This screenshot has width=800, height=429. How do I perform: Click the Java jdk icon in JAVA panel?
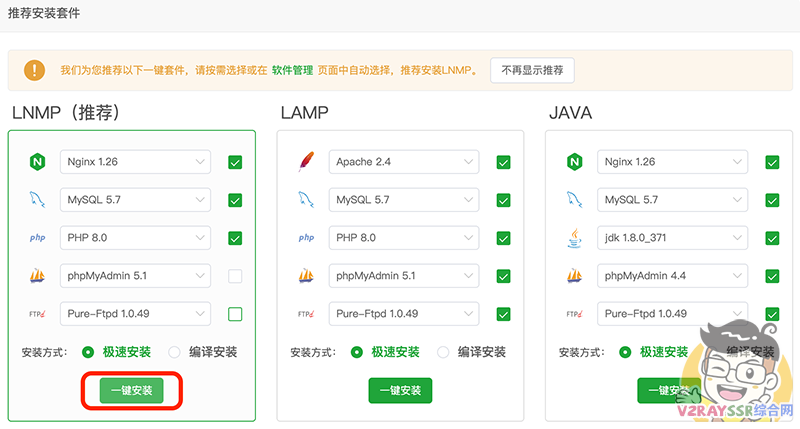(x=575, y=238)
